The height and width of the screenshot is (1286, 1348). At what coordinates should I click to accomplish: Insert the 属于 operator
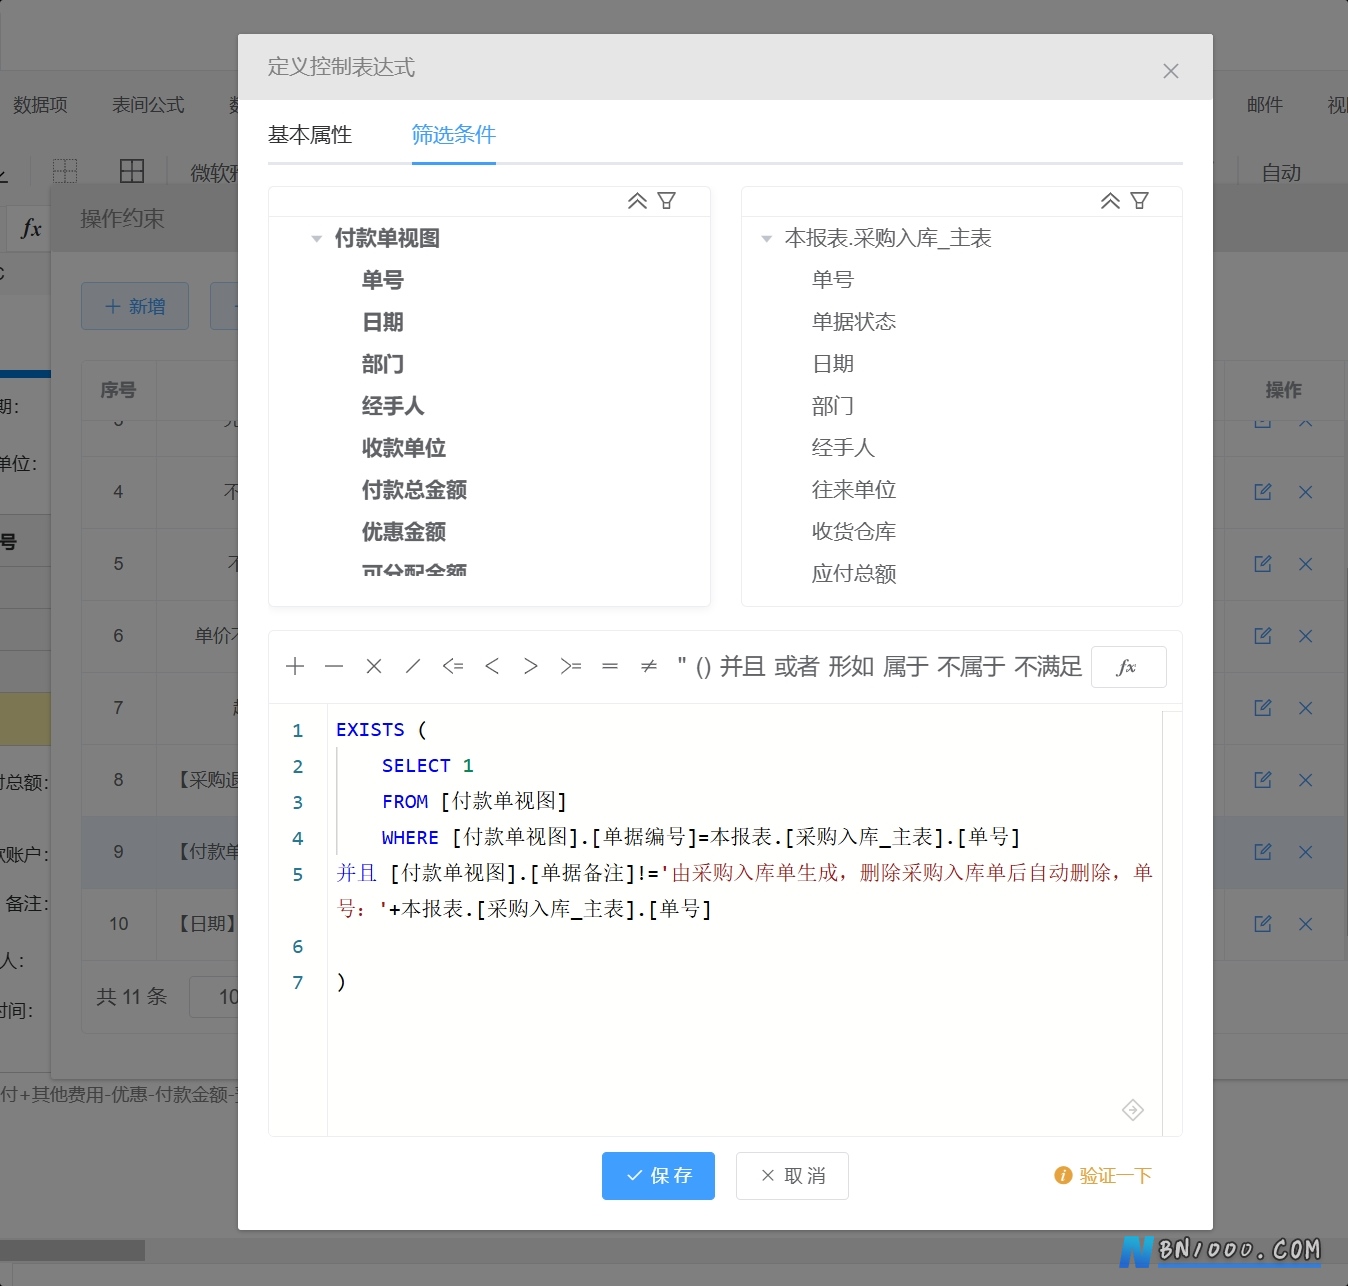tap(906, 666)
